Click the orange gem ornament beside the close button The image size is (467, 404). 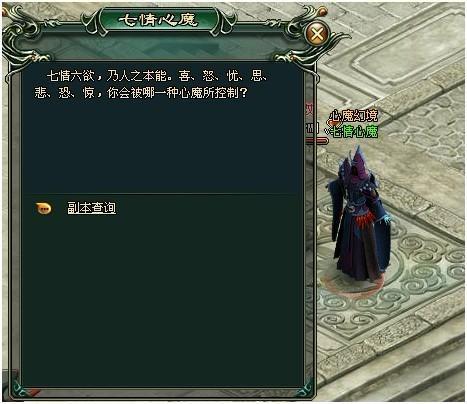click(x=323, y=12)
